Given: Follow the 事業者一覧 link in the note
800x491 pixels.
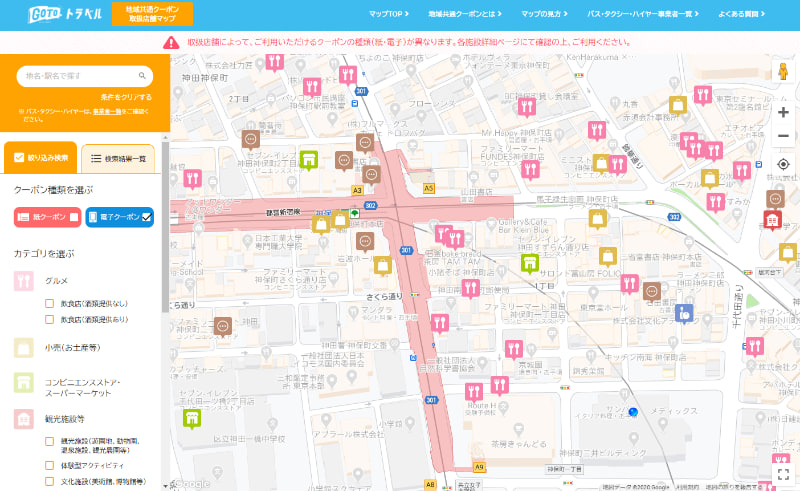Looking at the screenshot, I should pyautogui.click(x=107, y=111).
